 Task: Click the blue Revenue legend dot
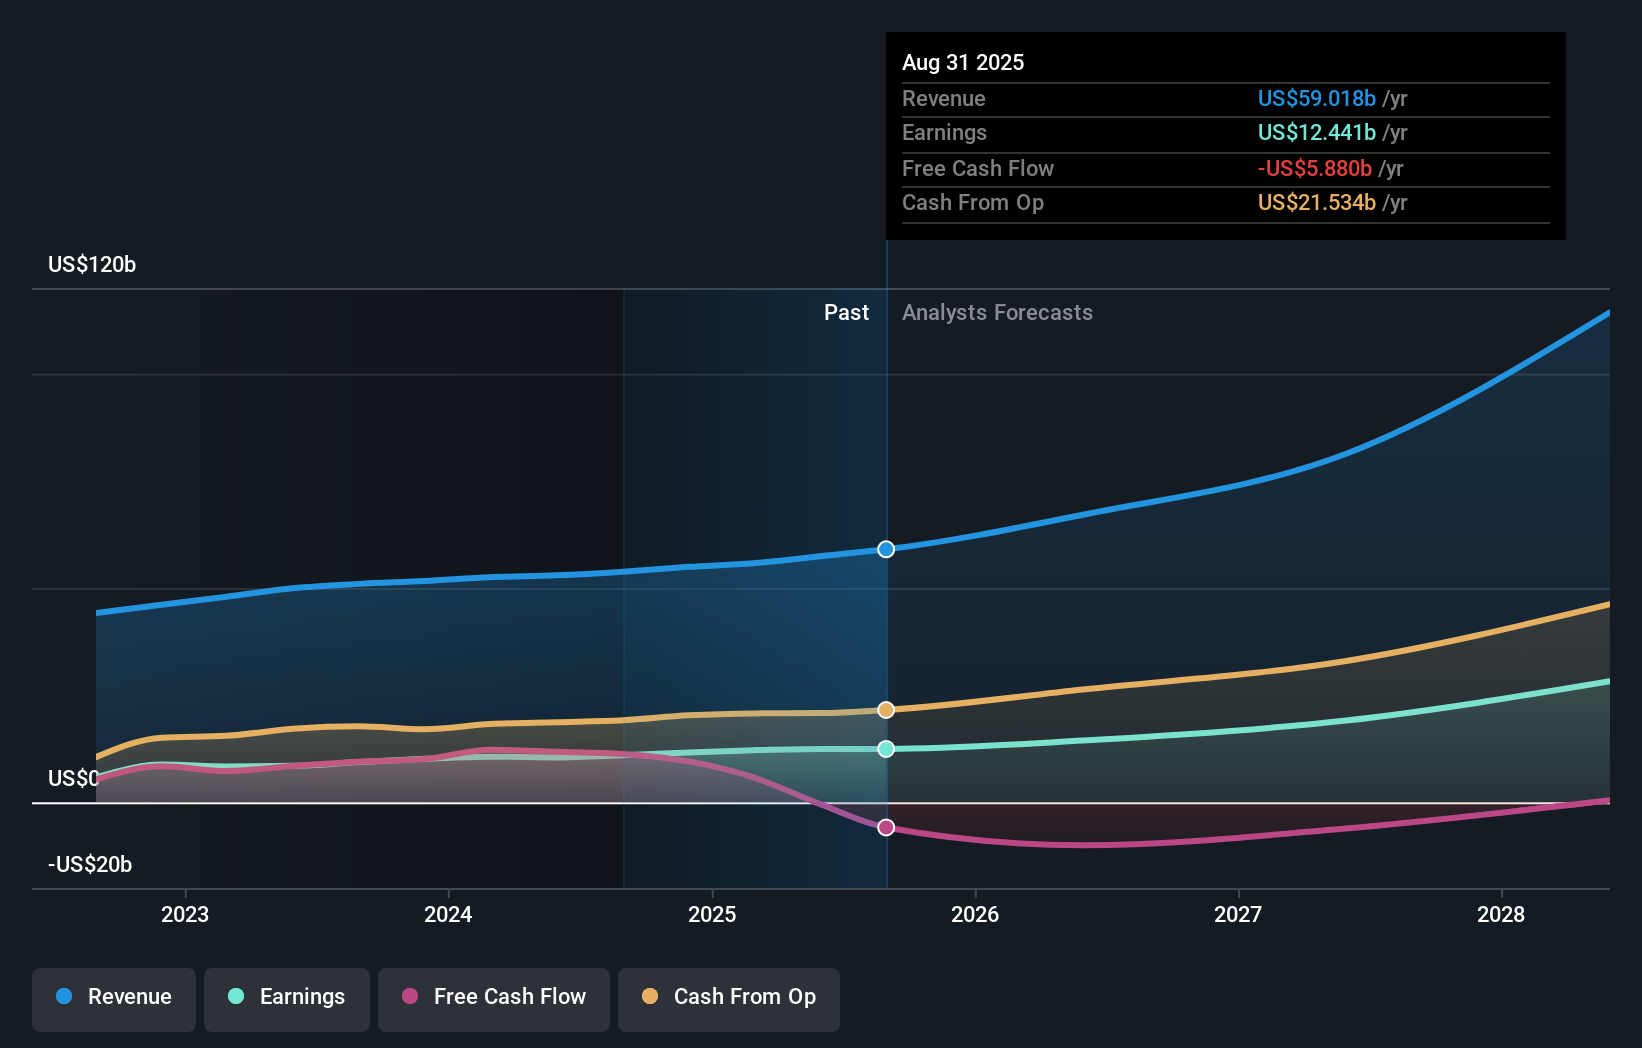[x=64, y=996]
